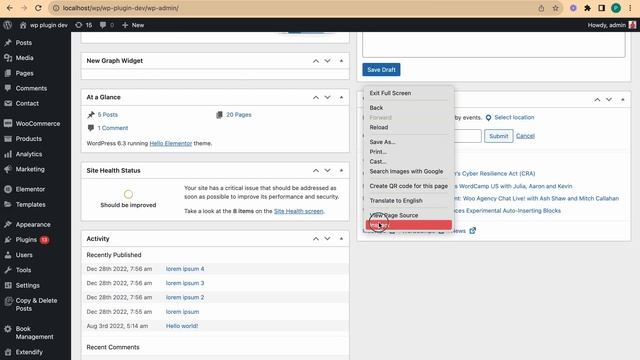Open the comments bubble in admin bar
This screenshot has width=640, height=360.
(x=107, y=25)
